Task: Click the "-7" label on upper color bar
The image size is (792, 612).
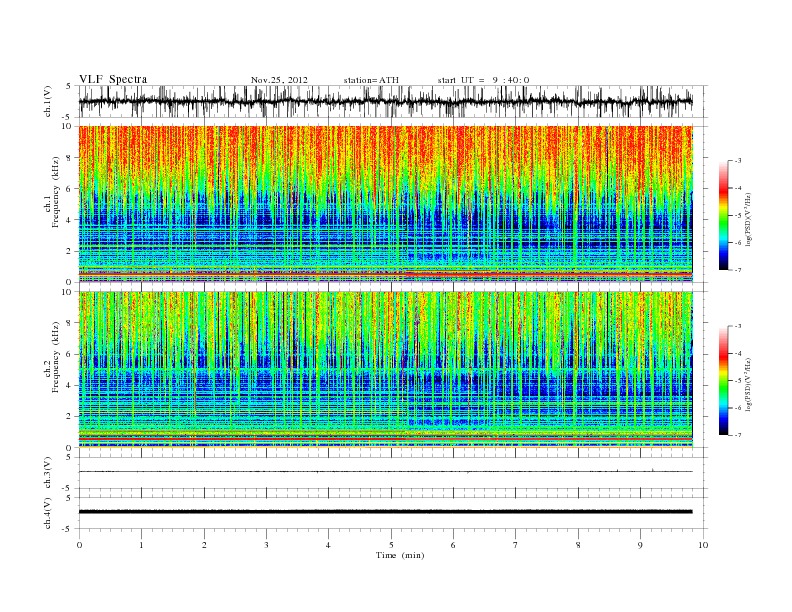Action: pyautogui.click(x=737, y=270)
